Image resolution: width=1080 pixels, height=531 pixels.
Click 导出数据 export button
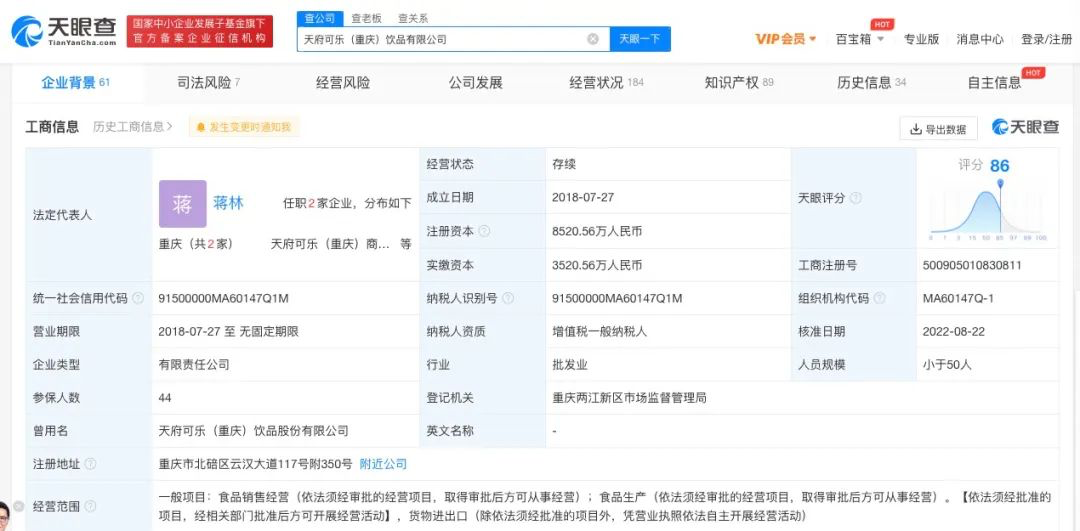[x=938, y=129]
